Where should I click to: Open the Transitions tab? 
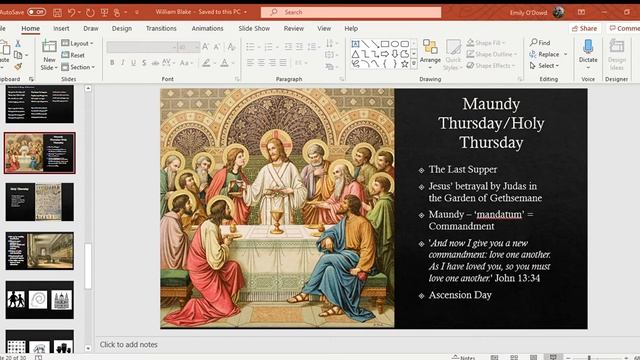pyautogui.click(x=161, y=29)
